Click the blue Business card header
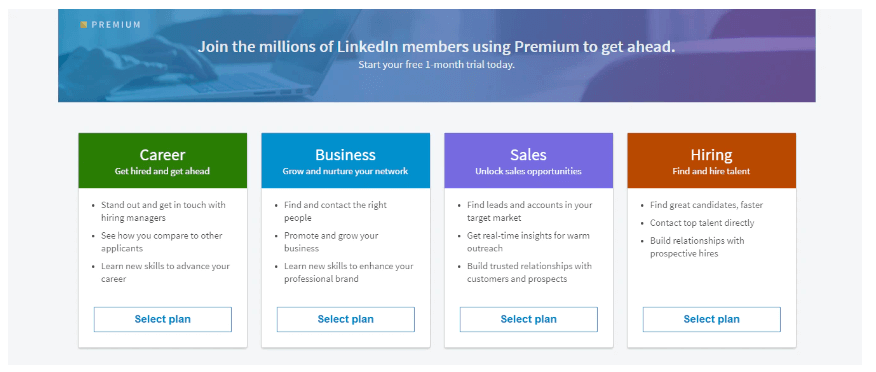 [346, 160]
